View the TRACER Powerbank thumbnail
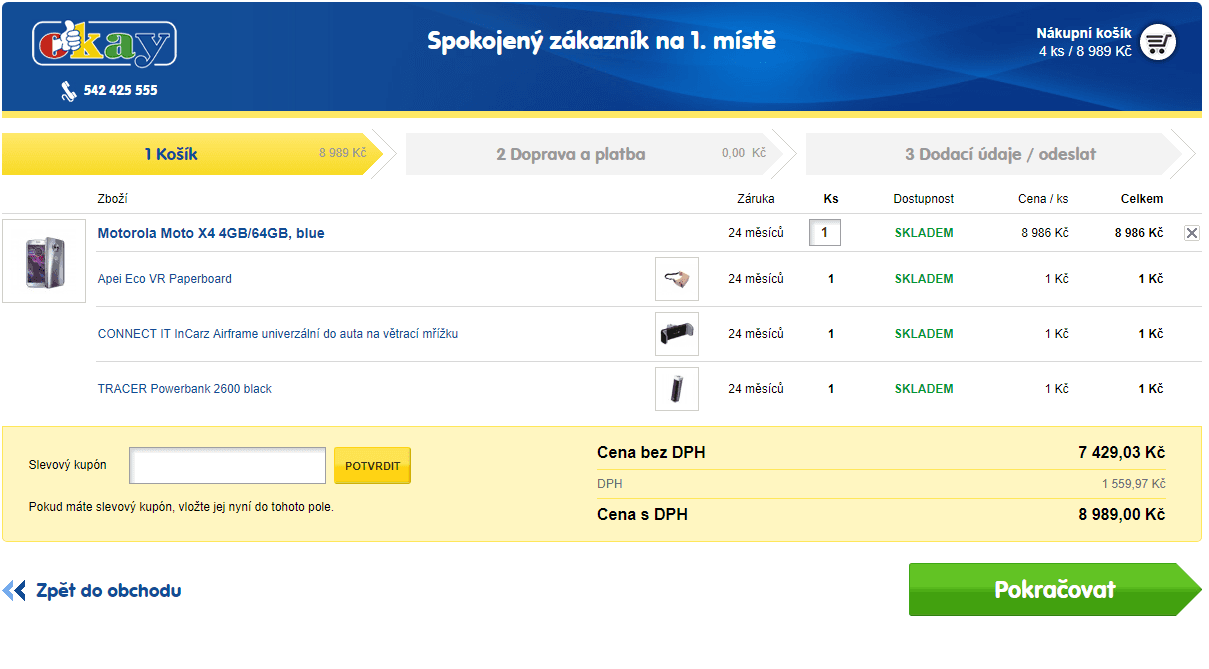 click(677, 389)
